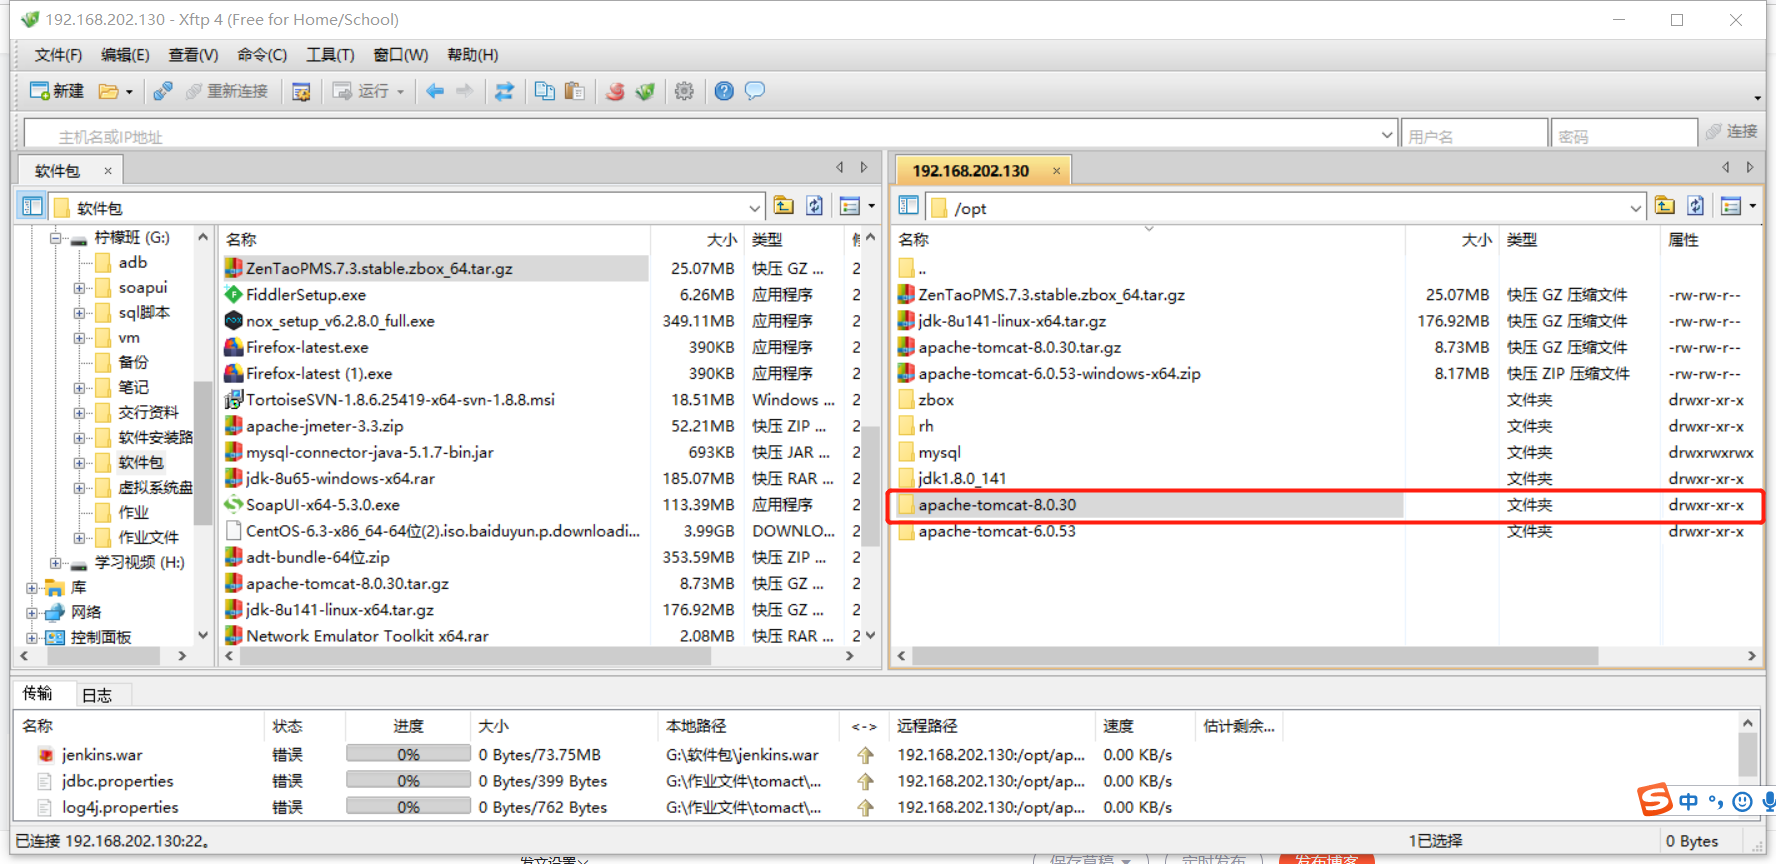
Task: Close the 192.168.202.130 remote tab
Action: tap(1056, 171)
